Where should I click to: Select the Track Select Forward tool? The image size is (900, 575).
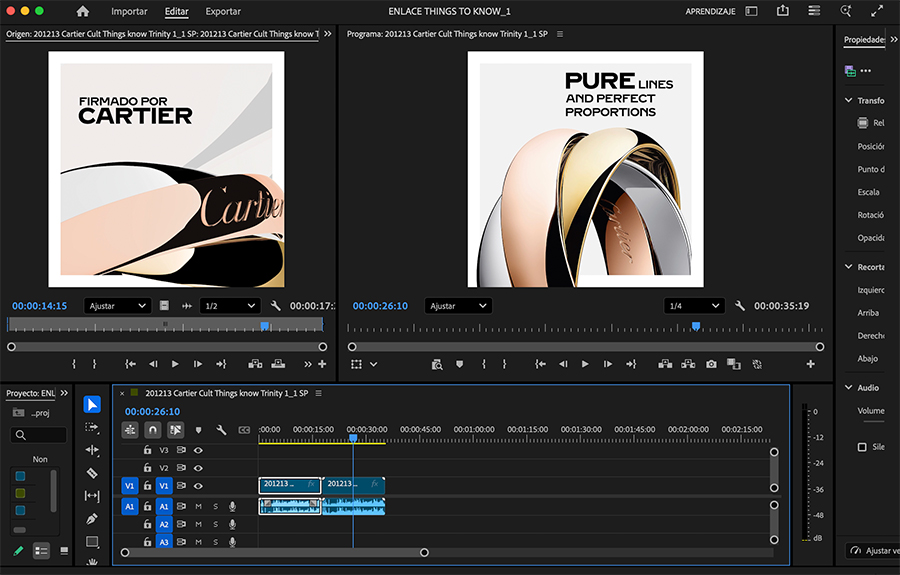pyautogui.click(x=92, y=428)
